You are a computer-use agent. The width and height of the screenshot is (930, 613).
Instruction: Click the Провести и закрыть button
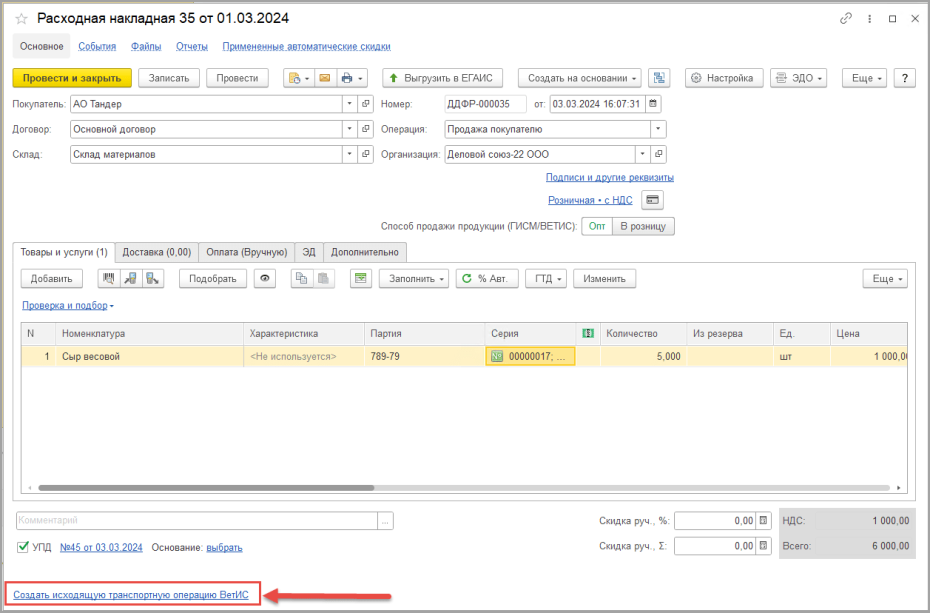tap(72, 78)
